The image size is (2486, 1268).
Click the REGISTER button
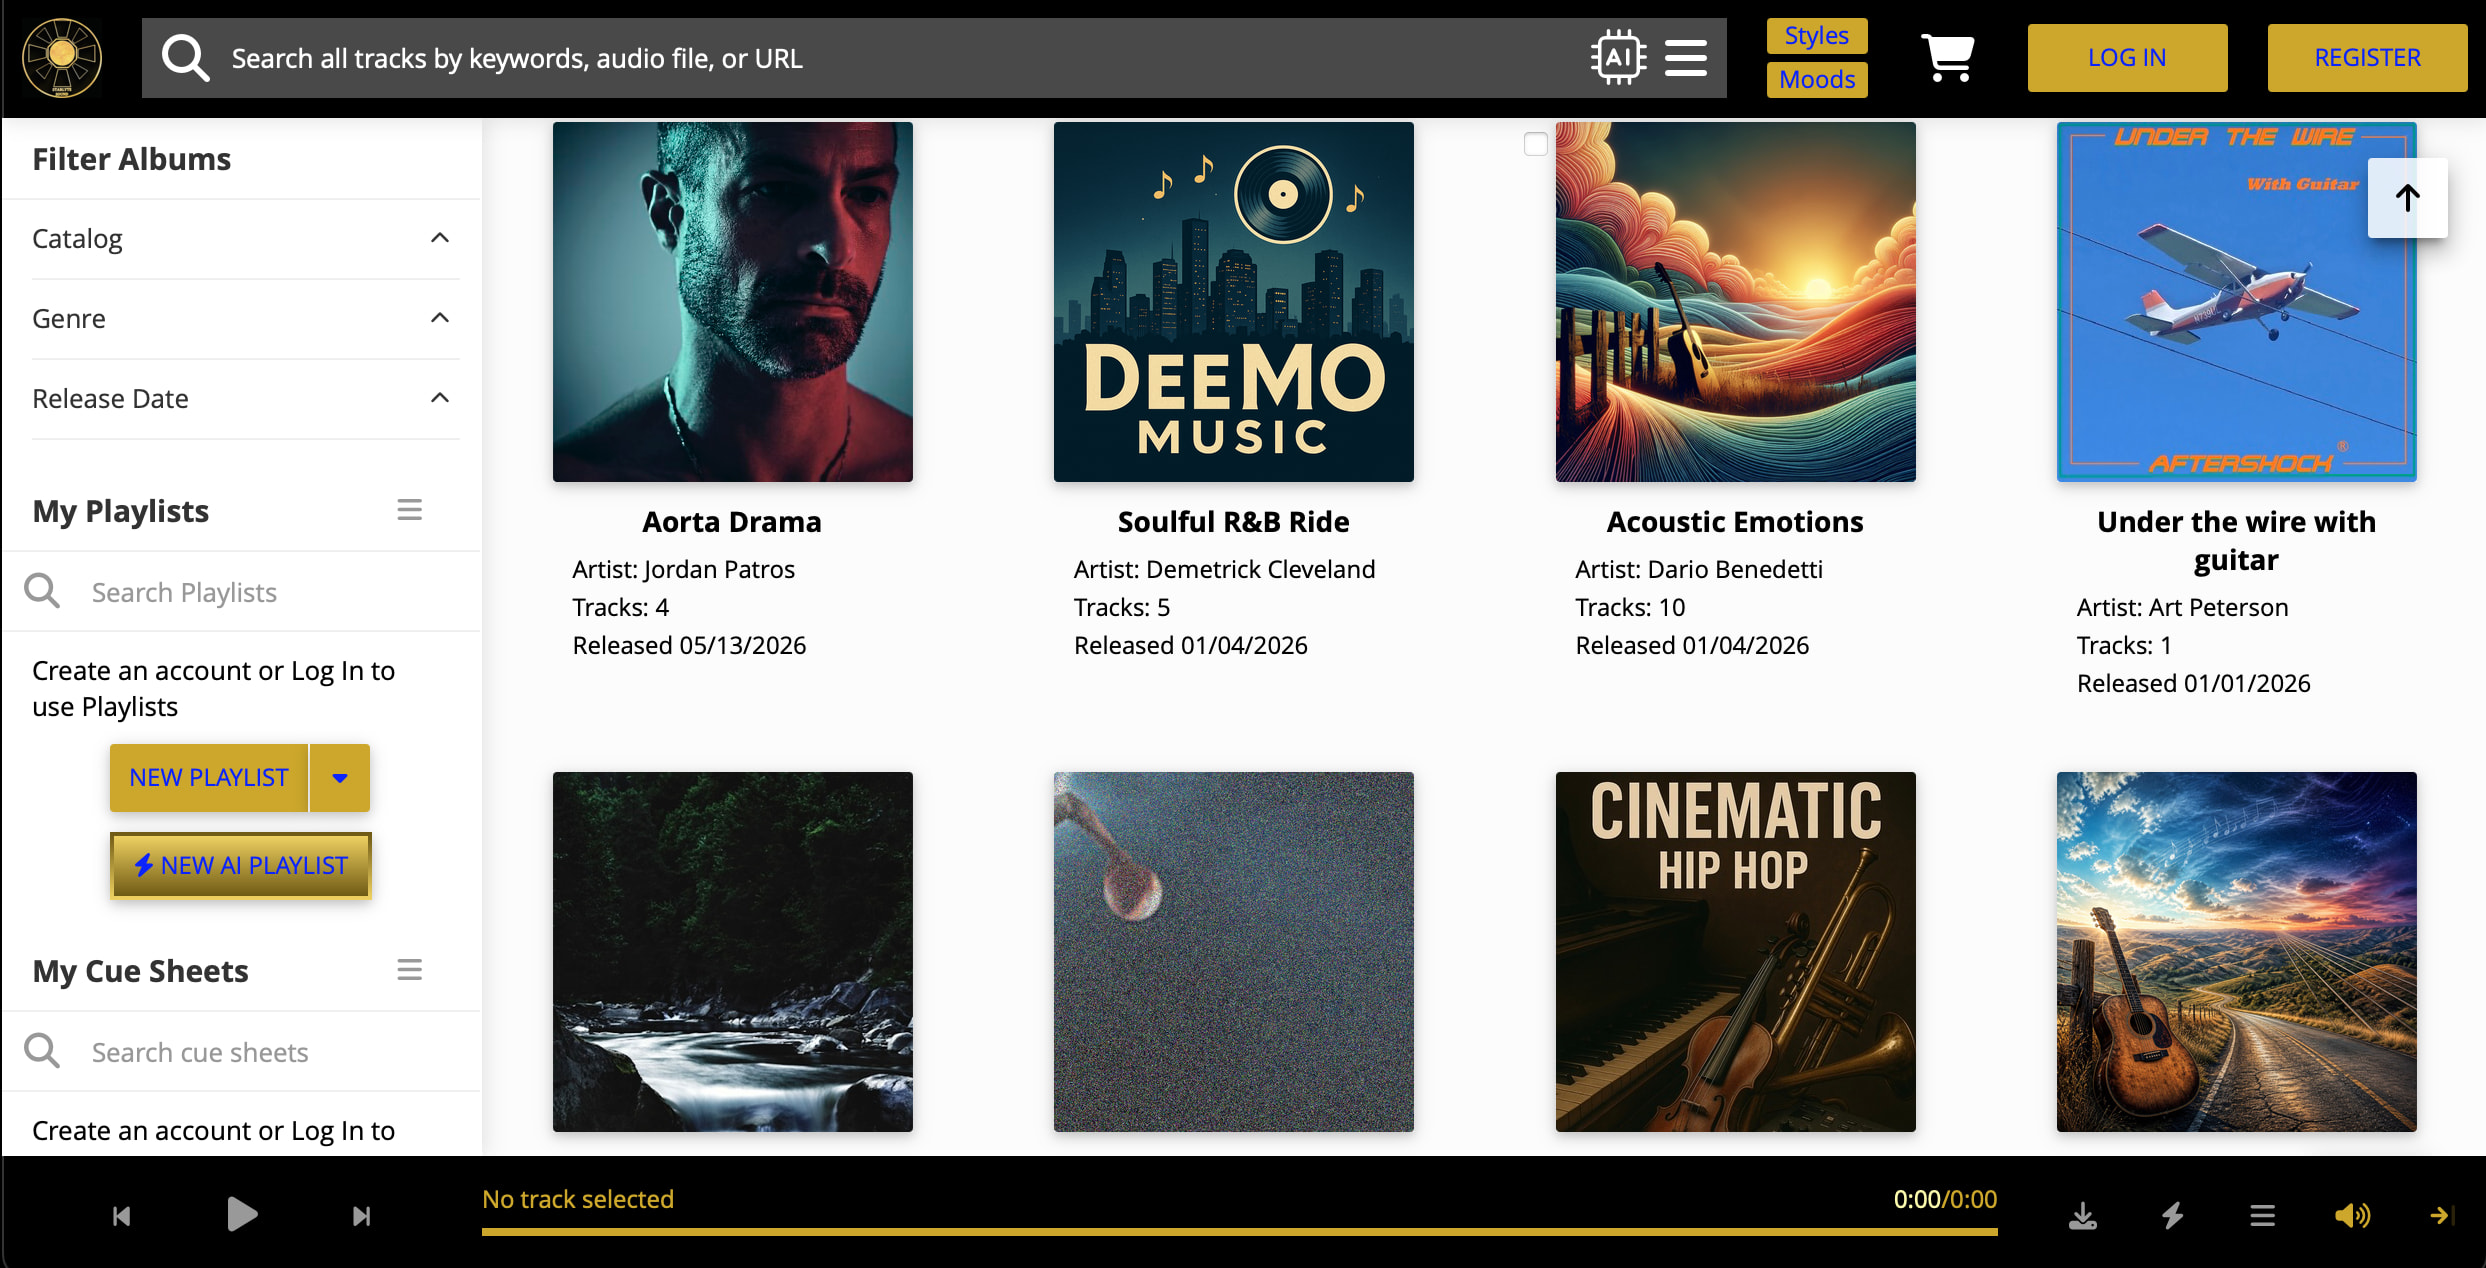click(2368, 58)
